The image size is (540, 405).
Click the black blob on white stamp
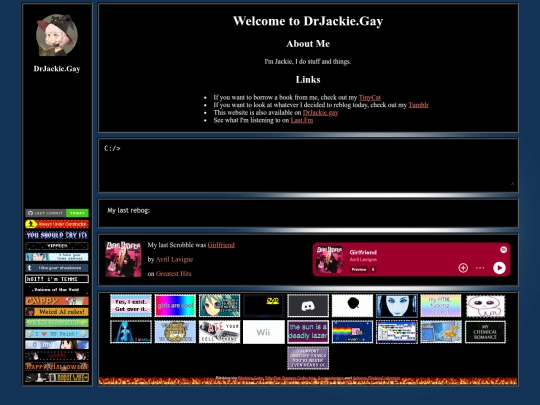tap(352, 305)
